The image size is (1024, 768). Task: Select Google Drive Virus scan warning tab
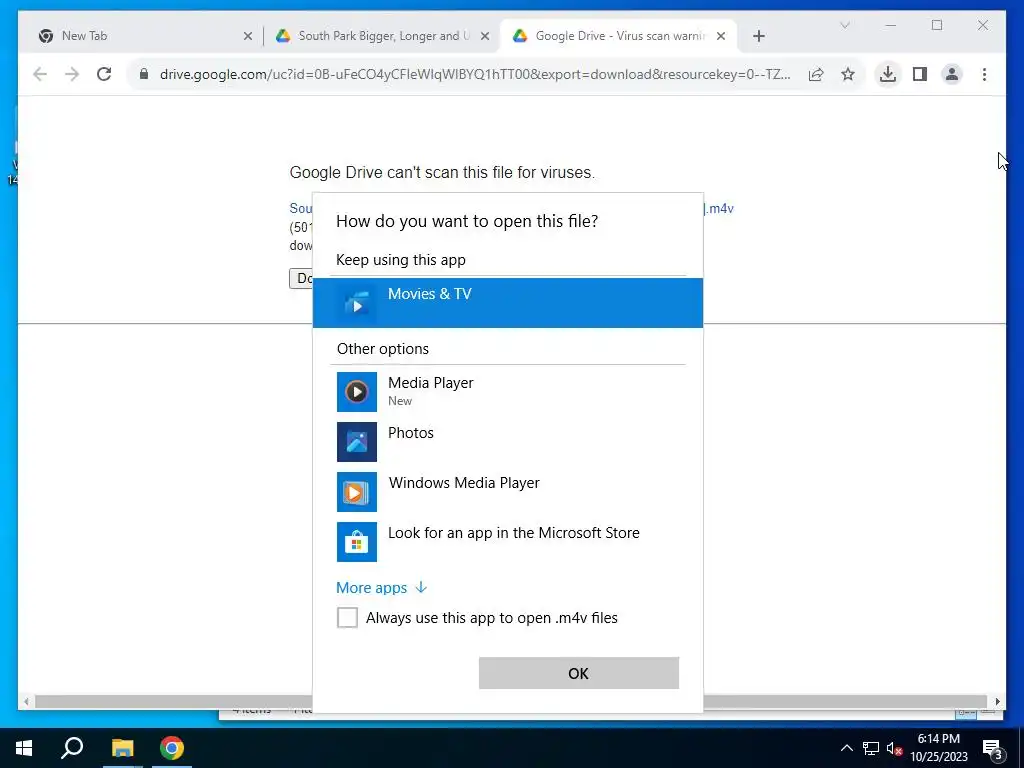tap(619, 36)
